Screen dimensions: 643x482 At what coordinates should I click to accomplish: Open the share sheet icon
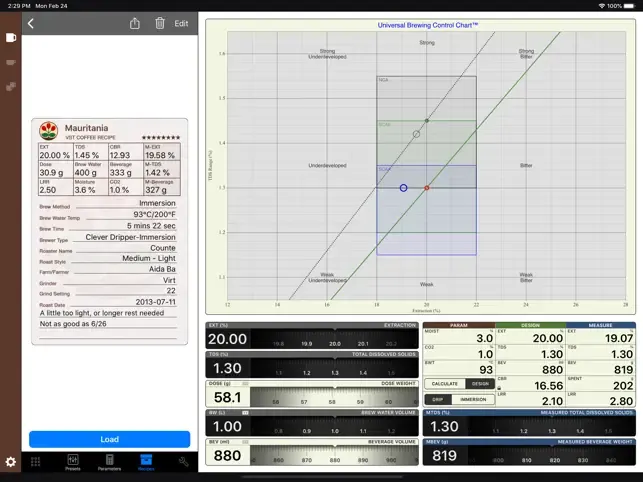coord(135,23)
